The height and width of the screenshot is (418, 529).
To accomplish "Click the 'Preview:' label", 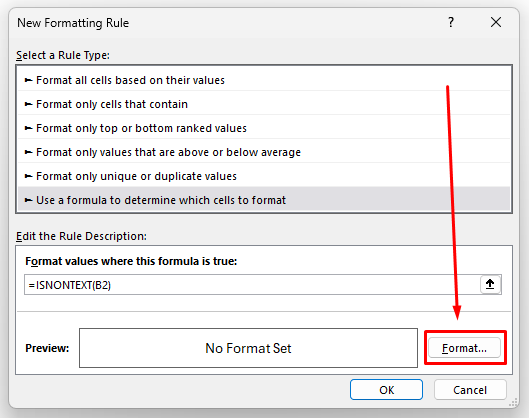I will (x=47, y=348).
